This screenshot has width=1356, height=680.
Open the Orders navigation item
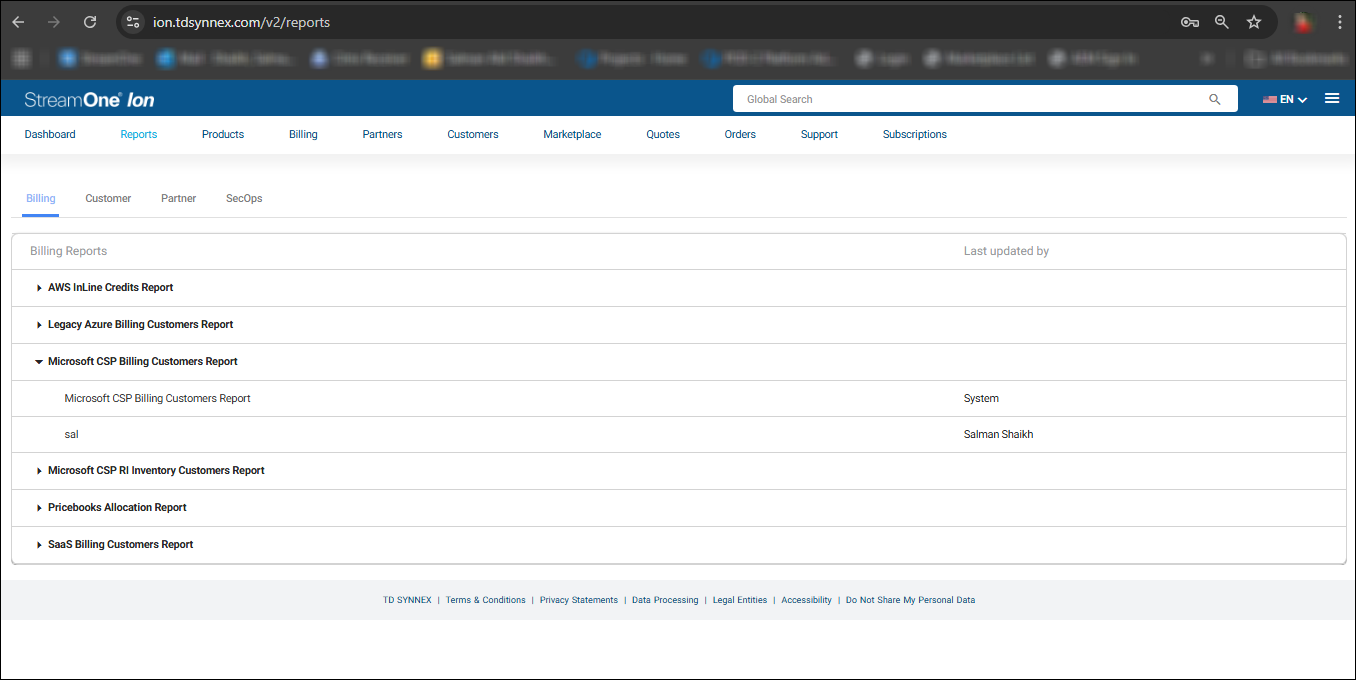[740, 134]
